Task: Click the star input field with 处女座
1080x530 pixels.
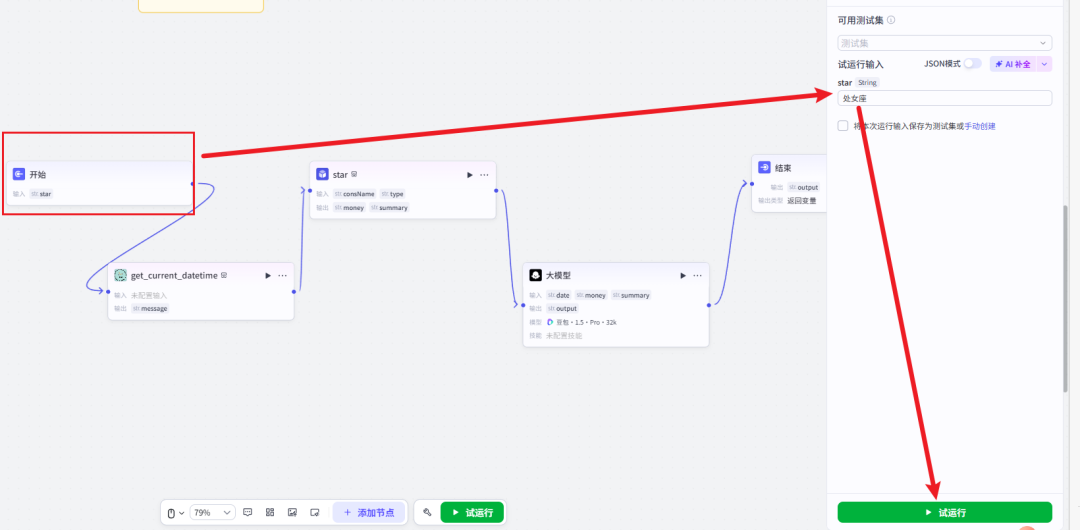Action: (x=944, y=99)
